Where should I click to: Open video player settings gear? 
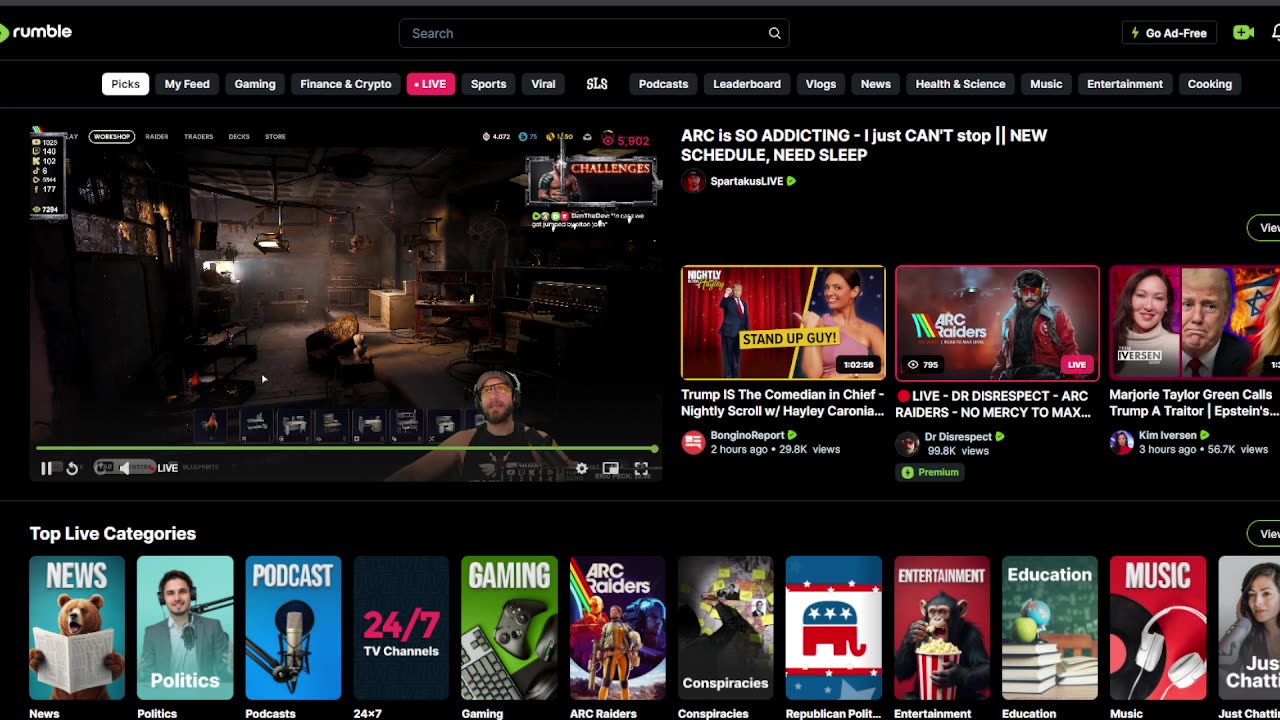tap(581, 468)
